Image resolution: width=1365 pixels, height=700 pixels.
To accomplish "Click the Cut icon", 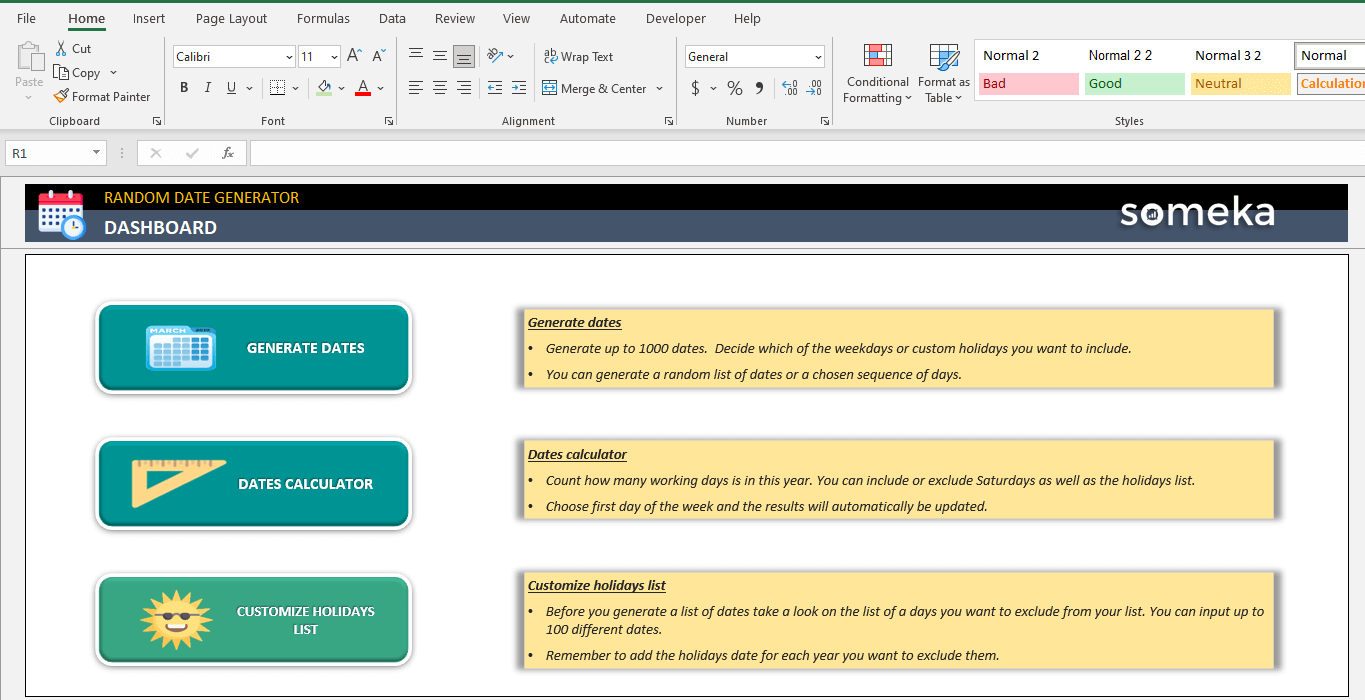I will click(60, 48).
